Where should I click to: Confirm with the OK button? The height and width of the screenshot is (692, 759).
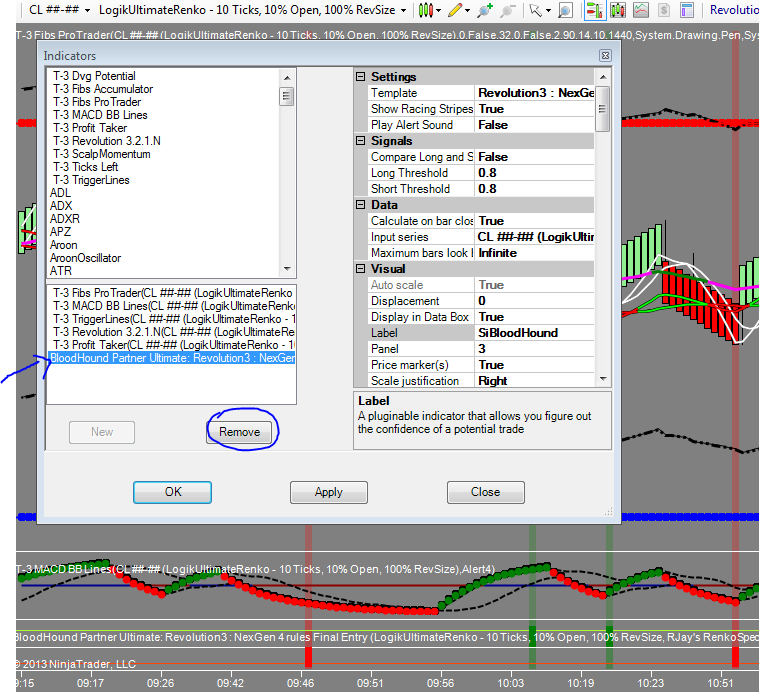click(x=172, y=492)
